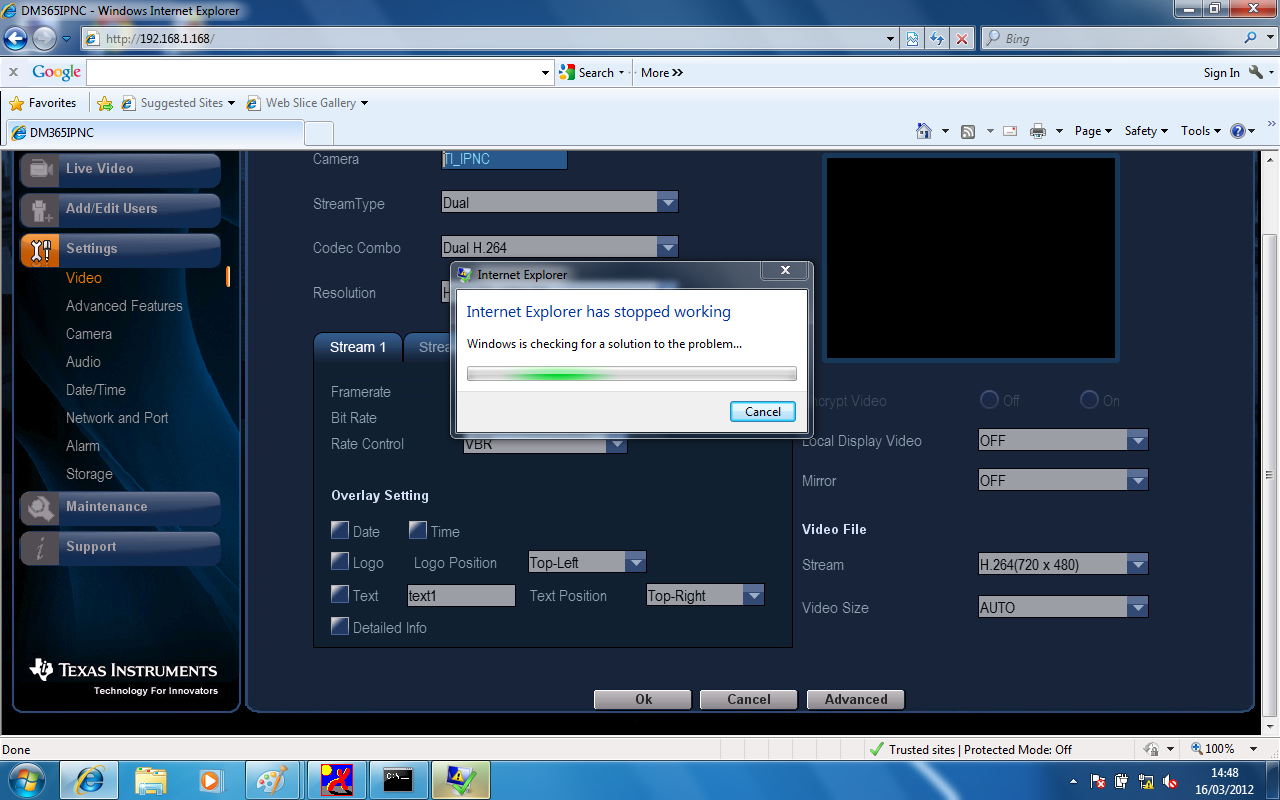Open the Video File Stream dropdown
This screenshot has width=1280, height=800.
[1137, 564]
